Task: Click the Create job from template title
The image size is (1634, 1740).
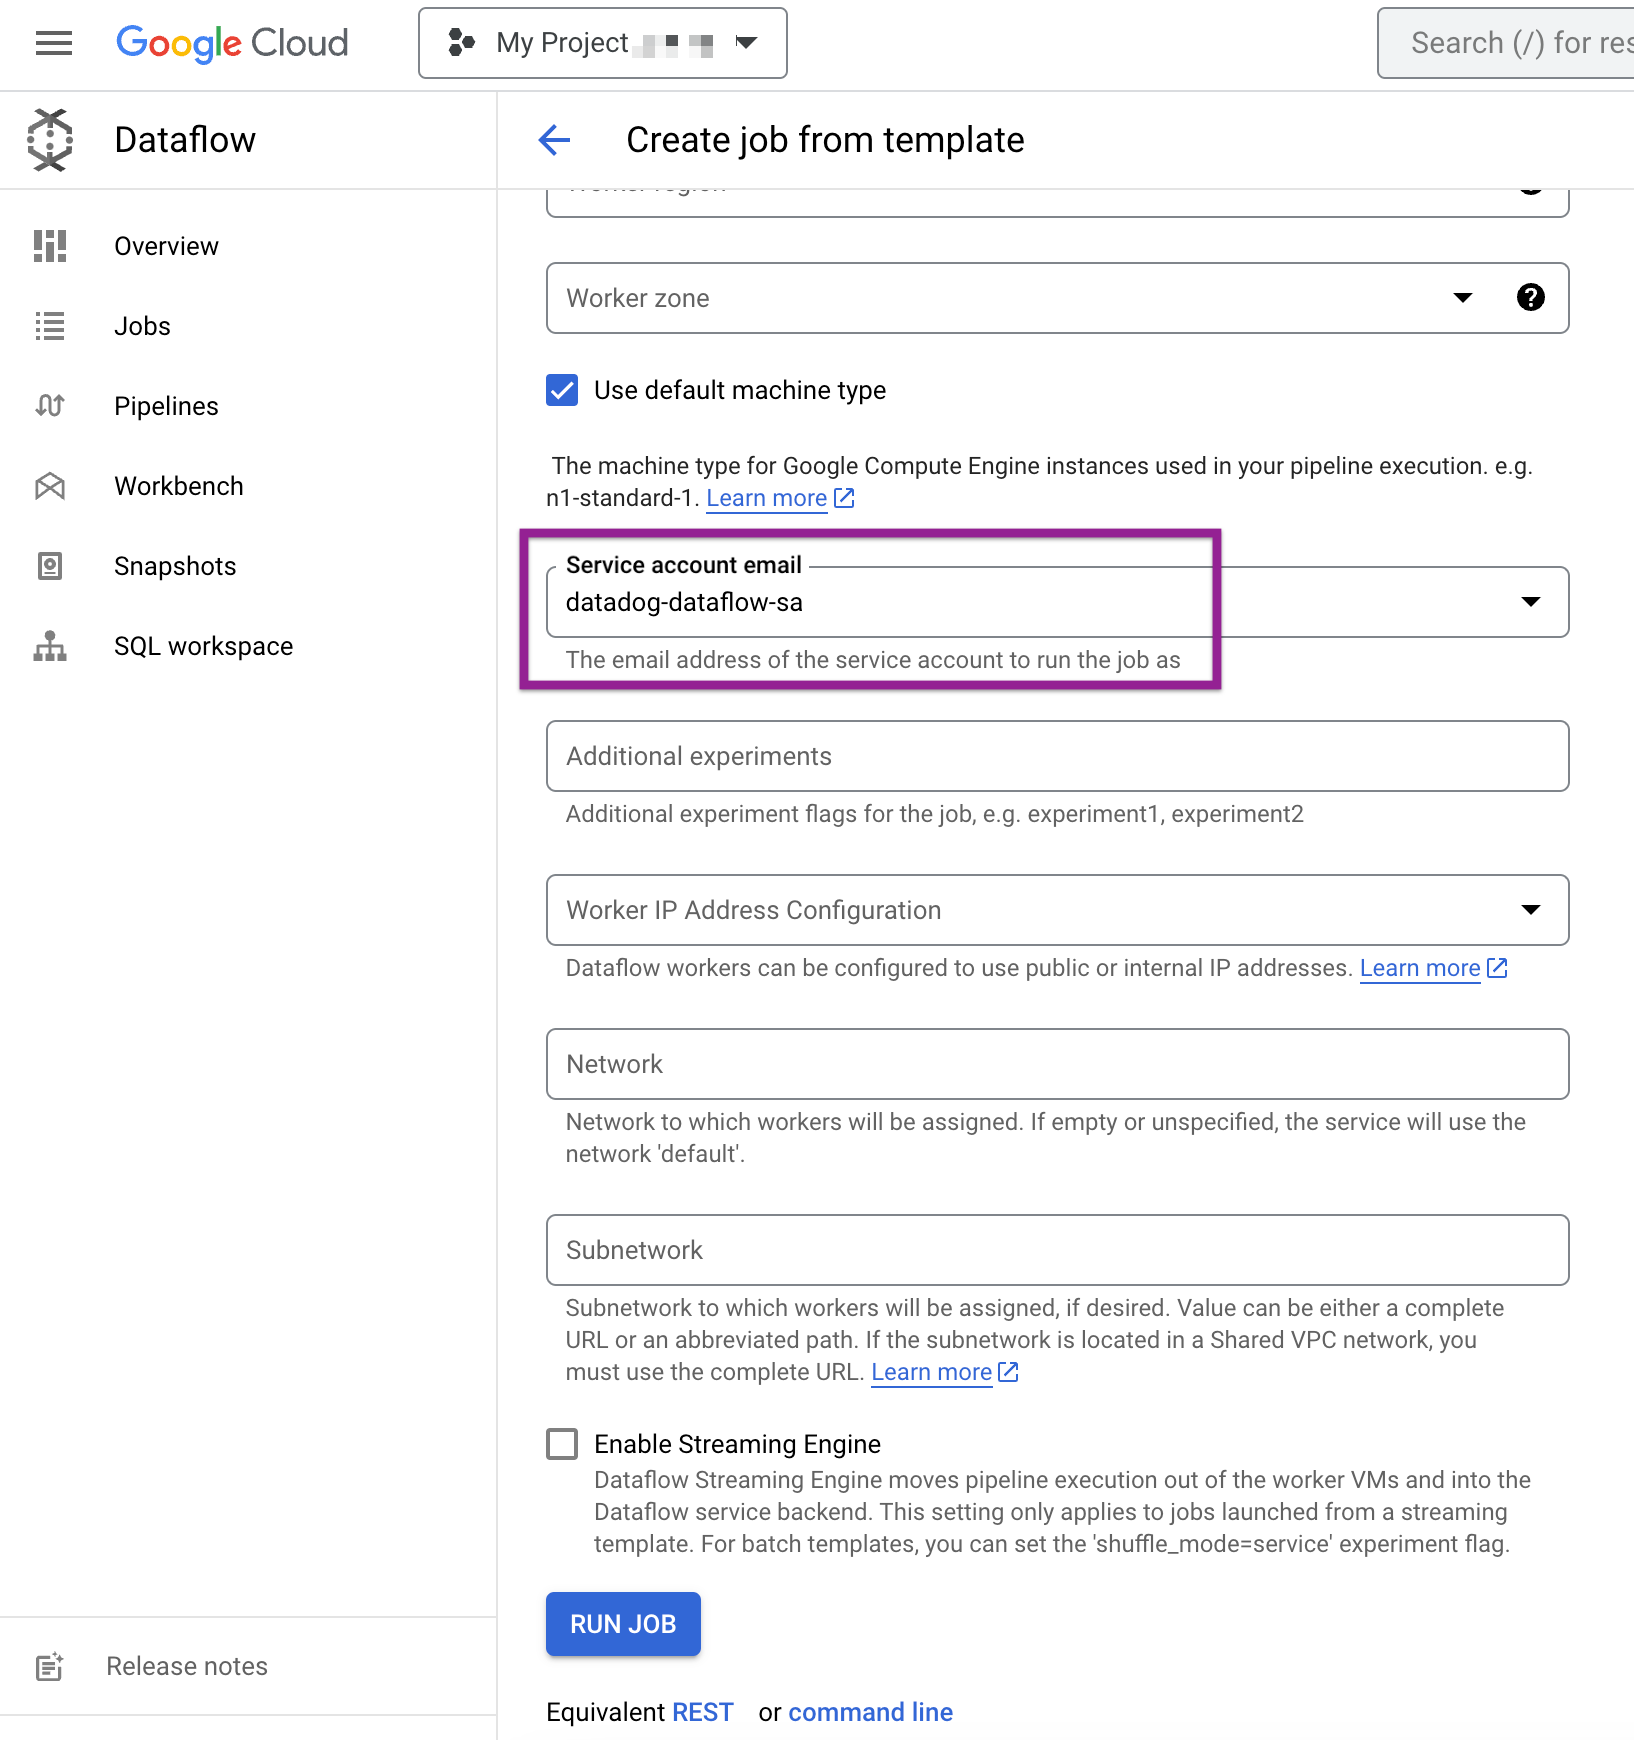Action: click(x=825, y=140)
